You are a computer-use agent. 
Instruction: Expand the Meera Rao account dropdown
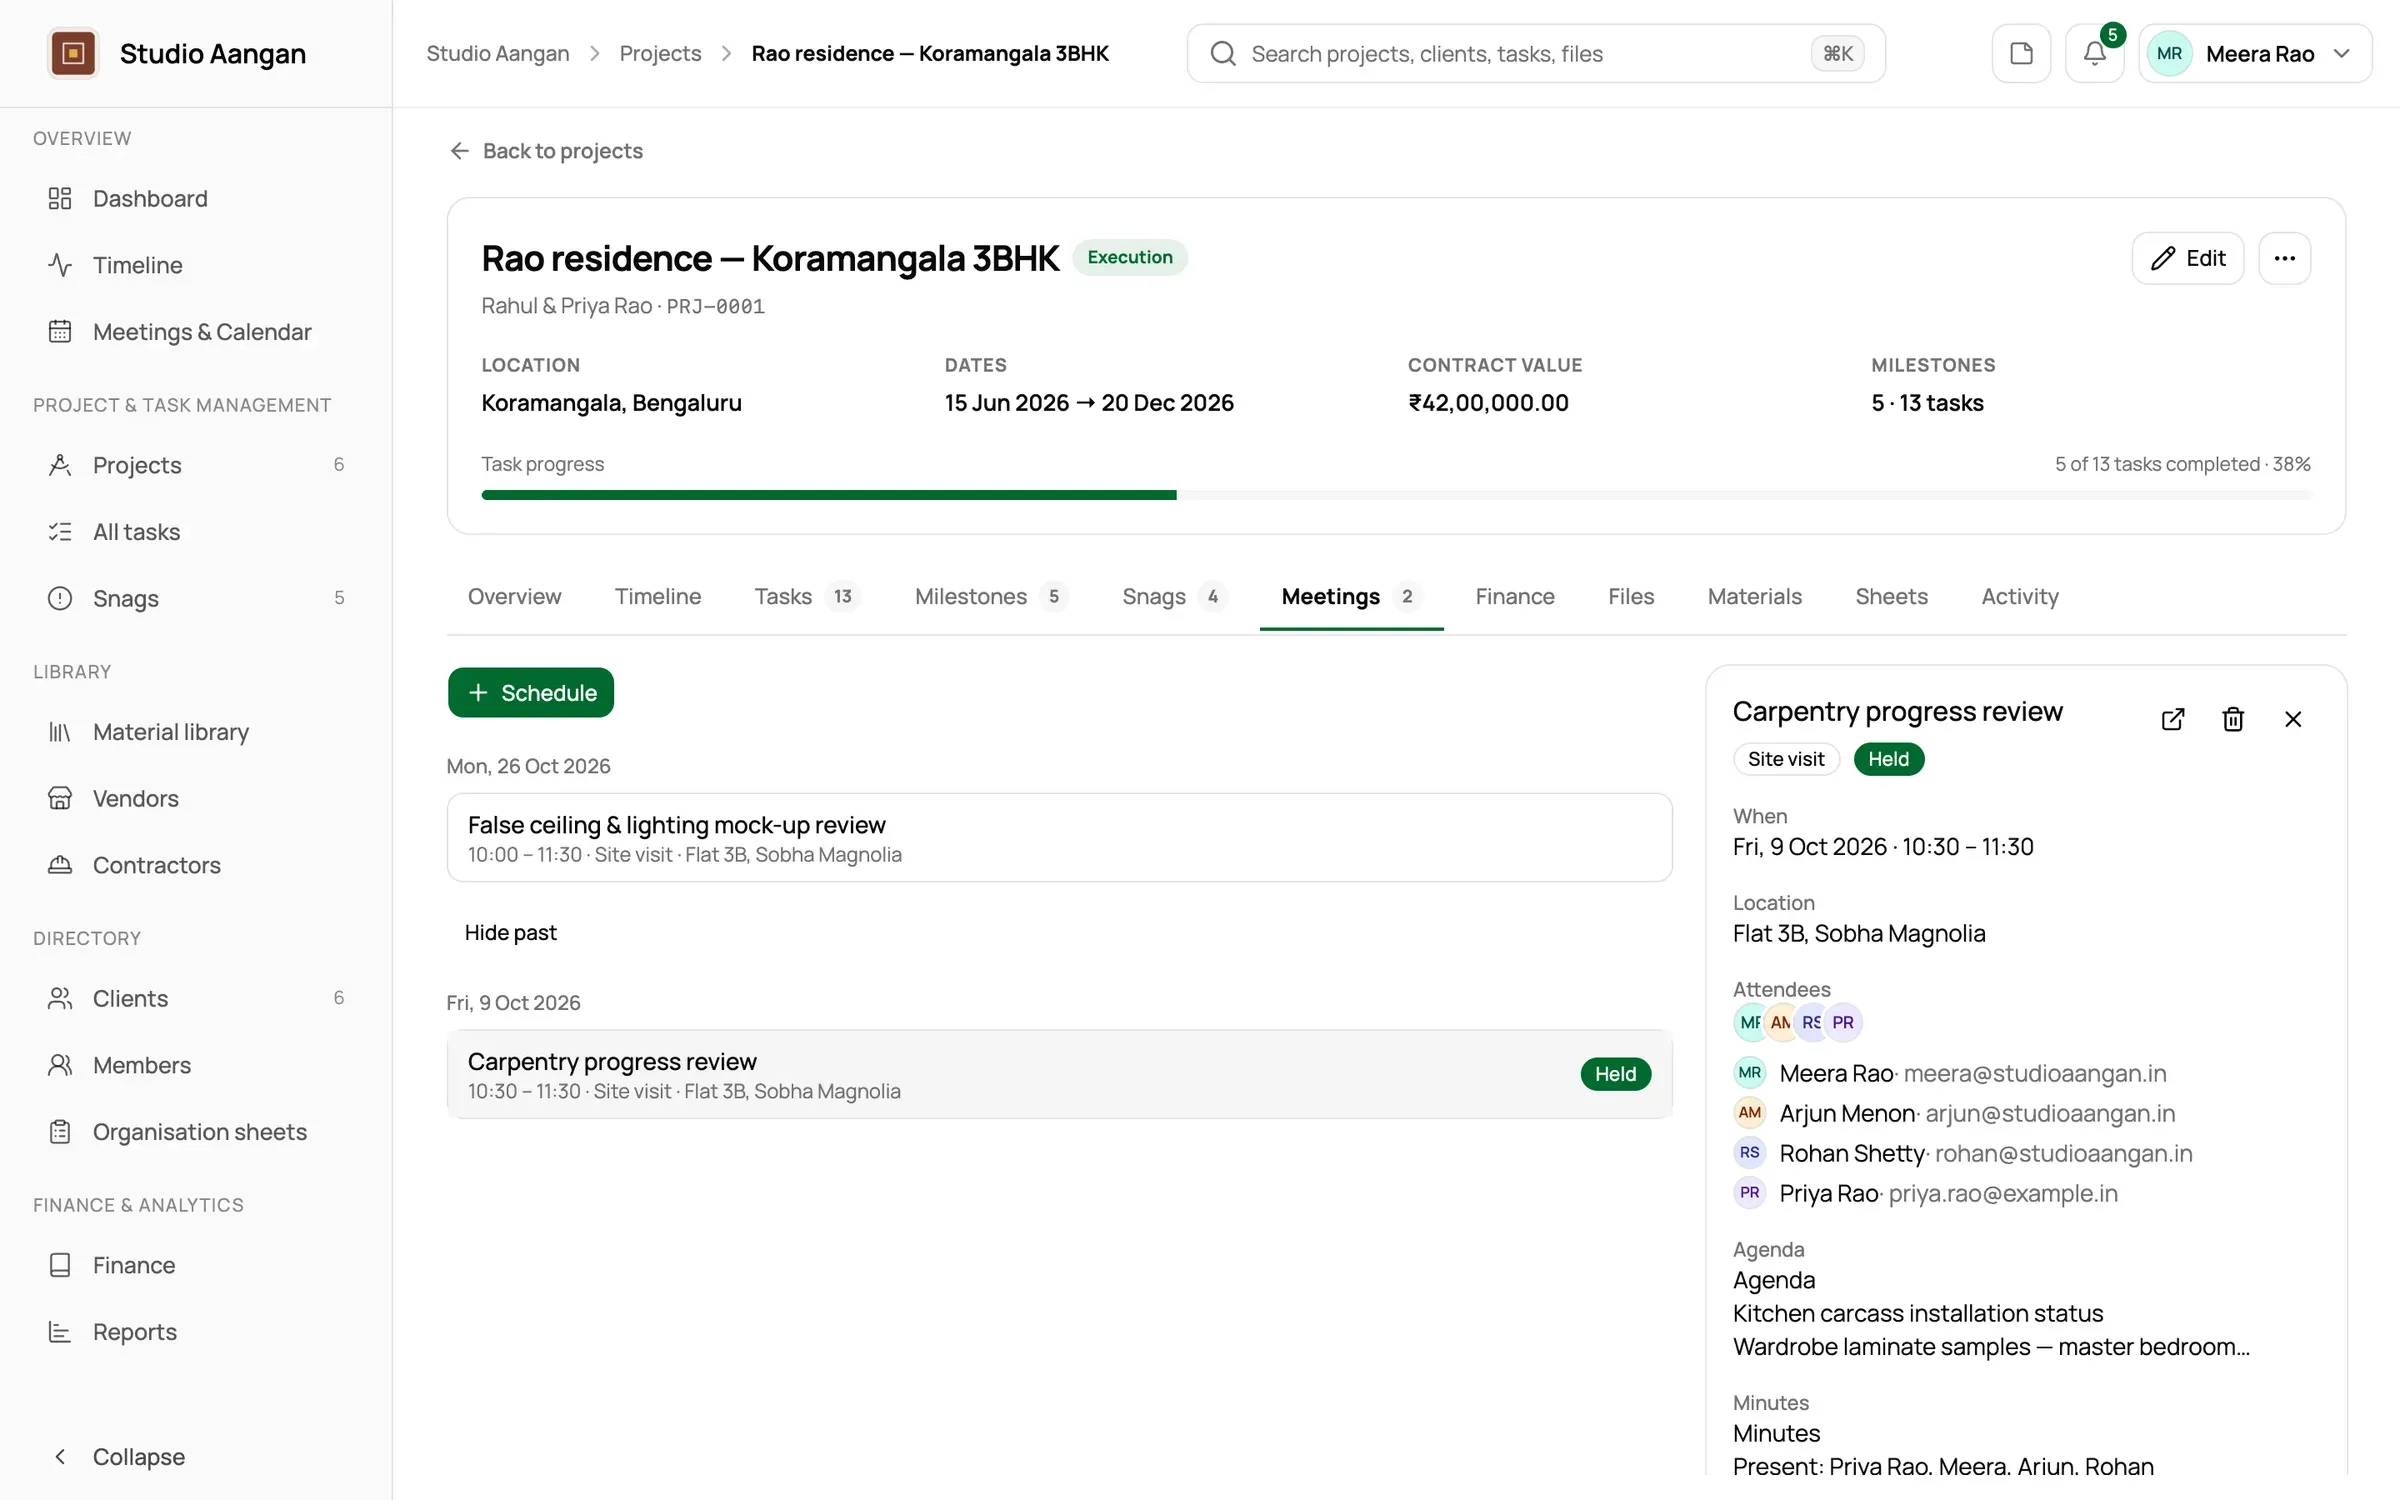tap(2255, 53)
